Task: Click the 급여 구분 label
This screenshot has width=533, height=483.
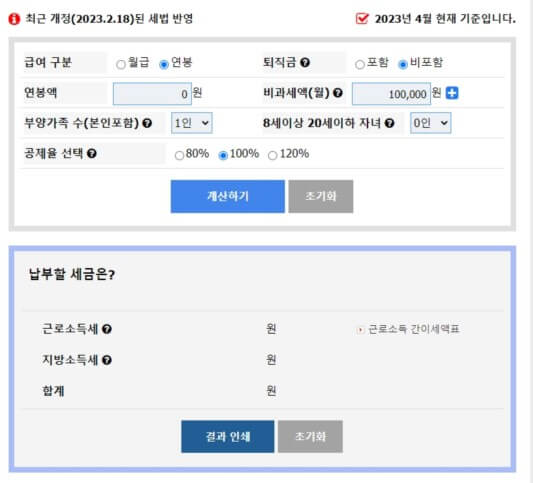Action: pyautogui.click(x=48, y=63)
